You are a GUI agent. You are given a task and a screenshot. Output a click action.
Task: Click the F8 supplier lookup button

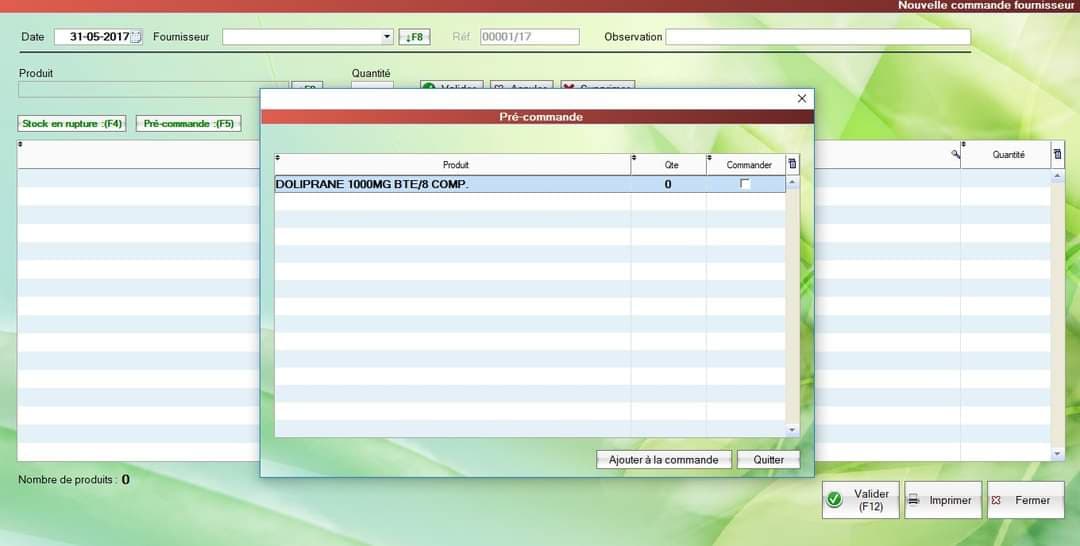[x=415, y=37]
